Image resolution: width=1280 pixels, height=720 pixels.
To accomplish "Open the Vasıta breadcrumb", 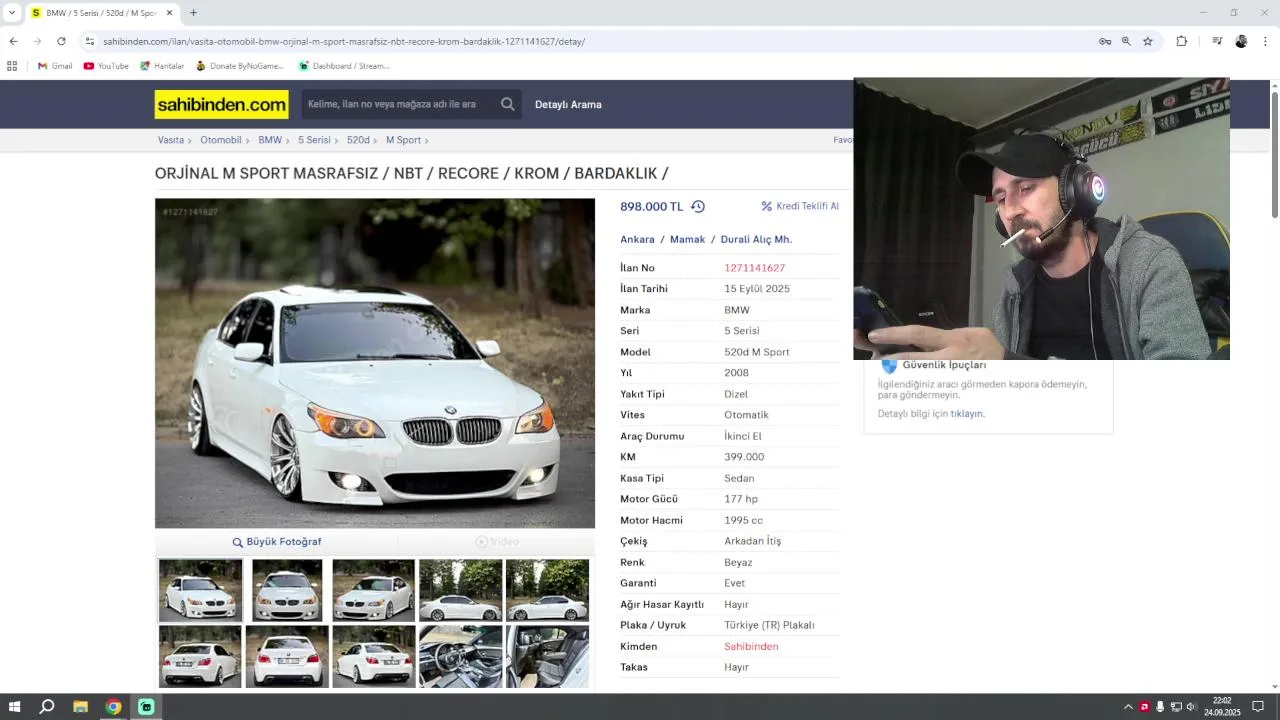I will pos(171,140).
